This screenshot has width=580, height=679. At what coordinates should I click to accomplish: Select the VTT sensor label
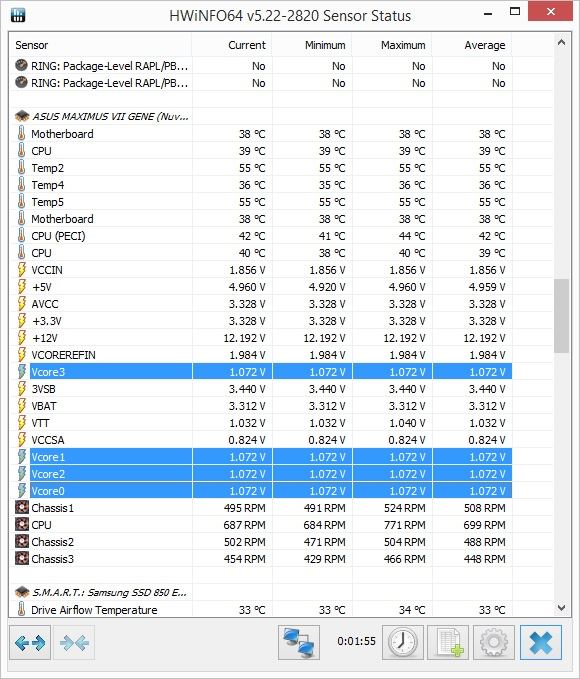pos(40,423)
